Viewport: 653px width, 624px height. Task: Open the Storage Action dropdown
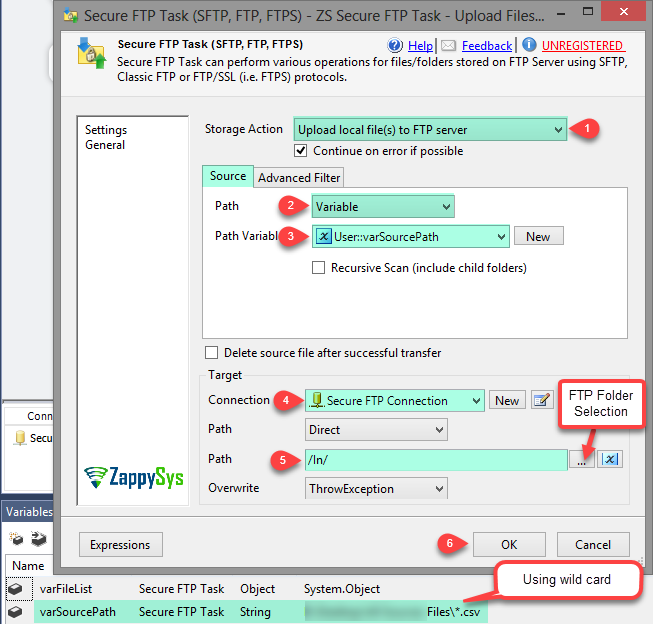[x=430, y=130]
